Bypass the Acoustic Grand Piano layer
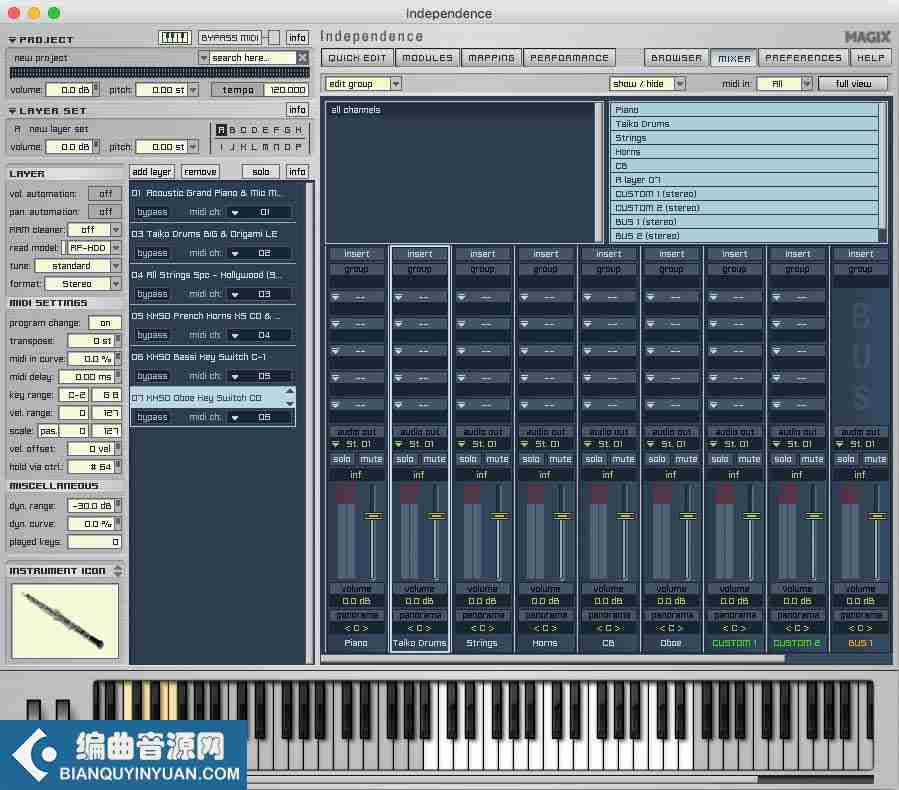Image resolution: width=899 pixels, height=790 pixels. coord(152,212)
